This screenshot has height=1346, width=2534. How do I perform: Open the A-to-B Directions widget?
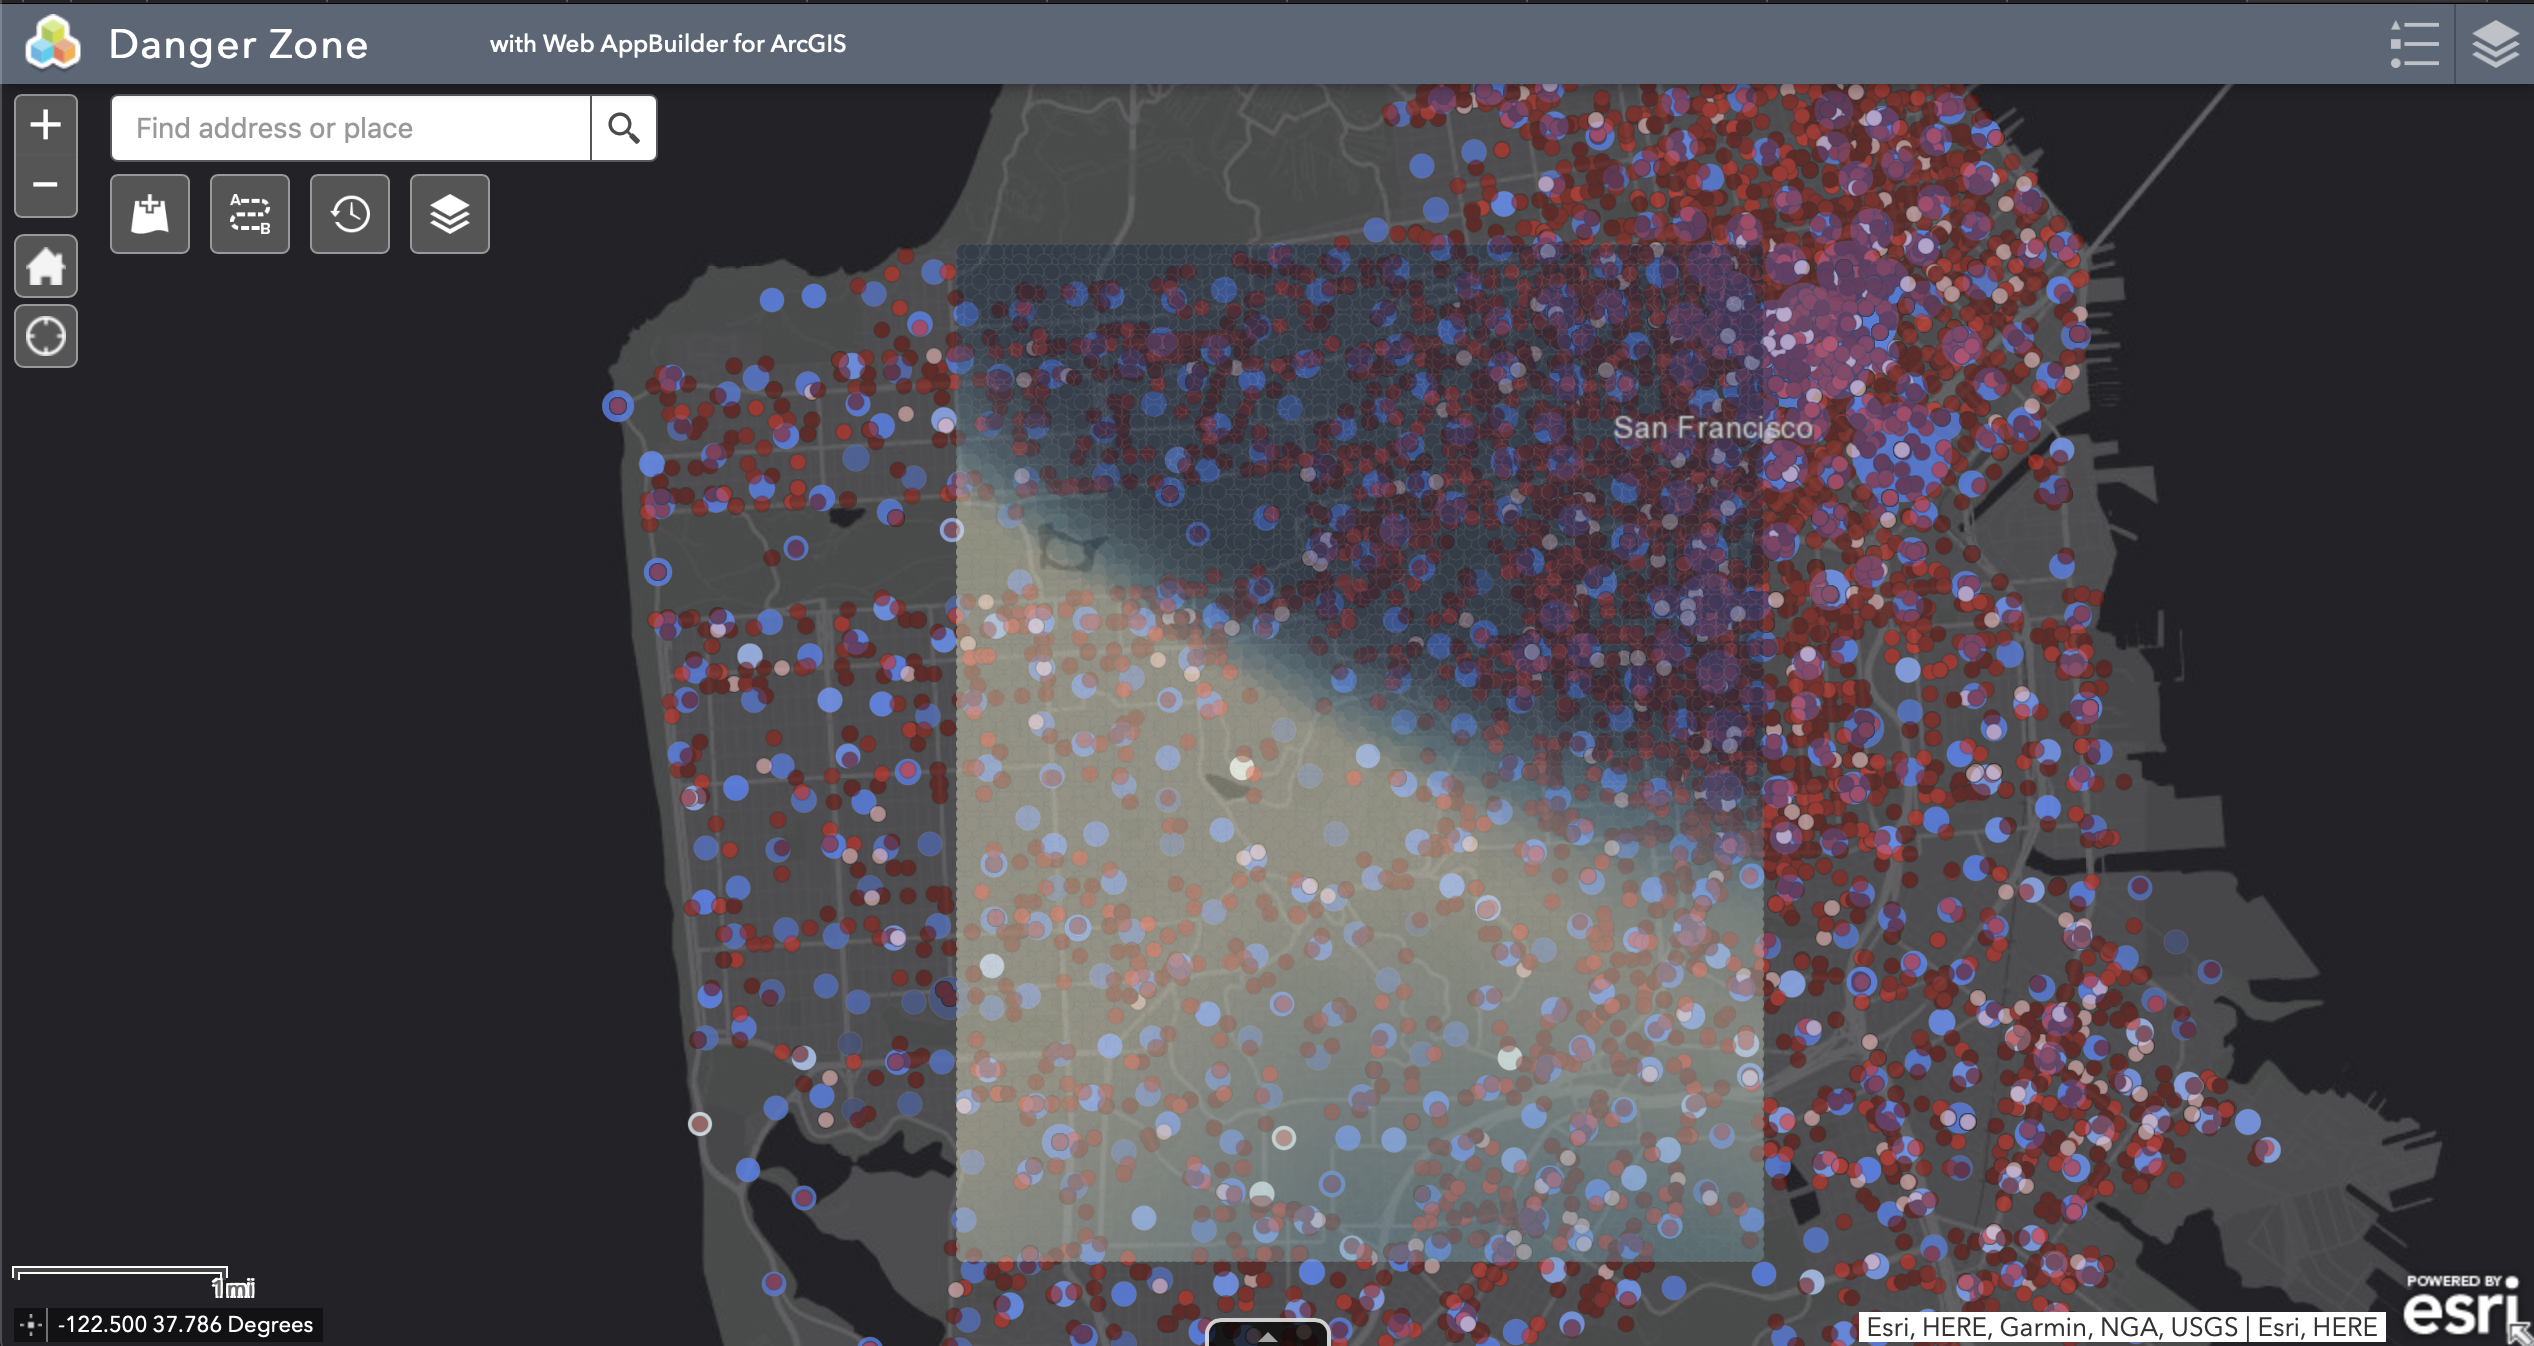pyautogui.click(x=250, y=214)
